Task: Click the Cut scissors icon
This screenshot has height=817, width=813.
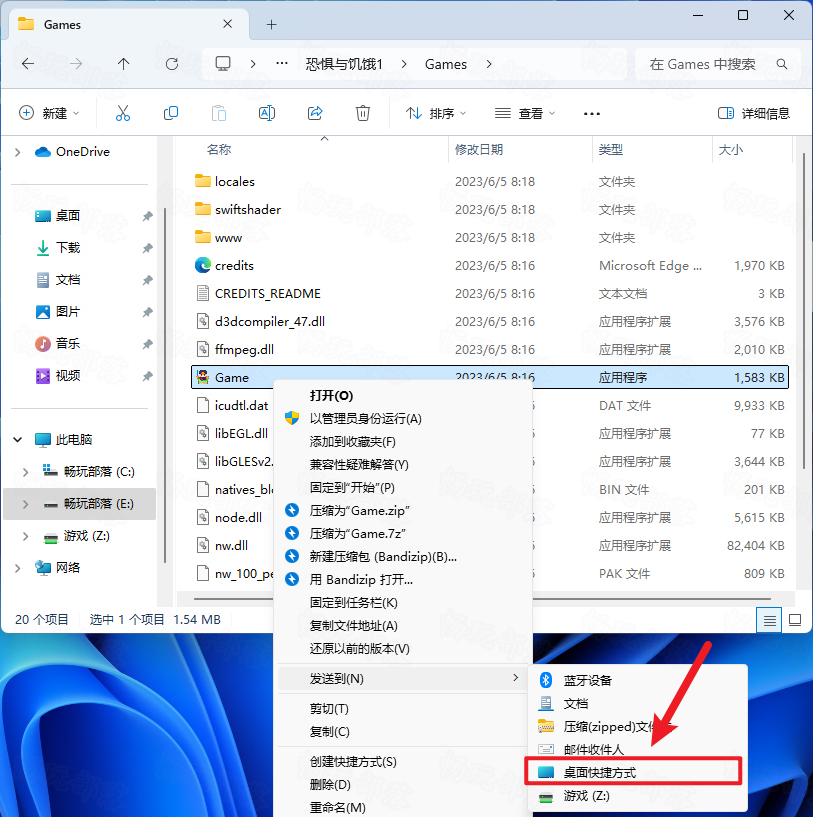Action: pos(122,113)
